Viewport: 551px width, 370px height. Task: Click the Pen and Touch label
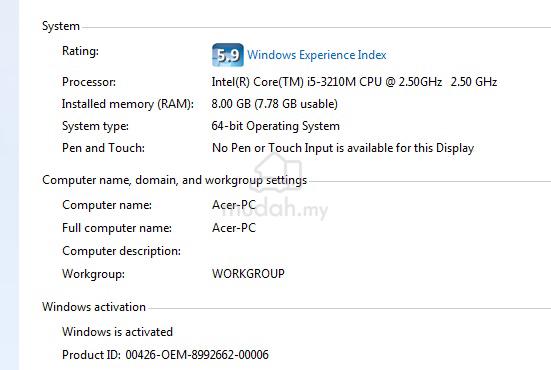click(103, 148)
